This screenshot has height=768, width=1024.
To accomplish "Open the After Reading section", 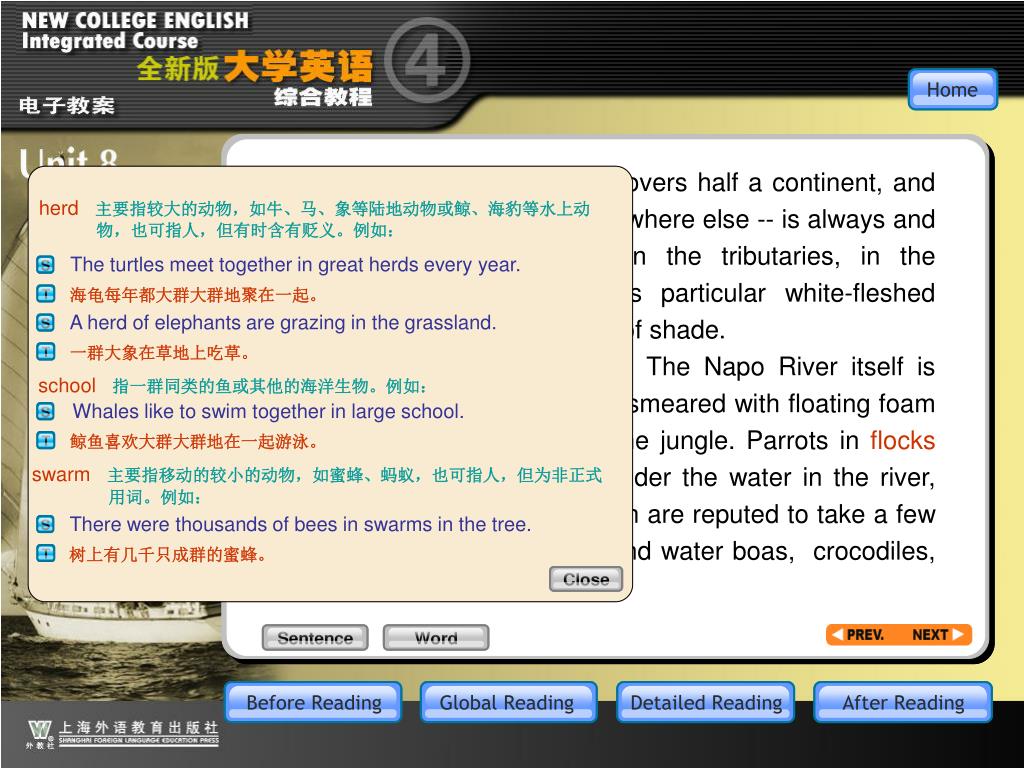I will click(x=903, y=703).
